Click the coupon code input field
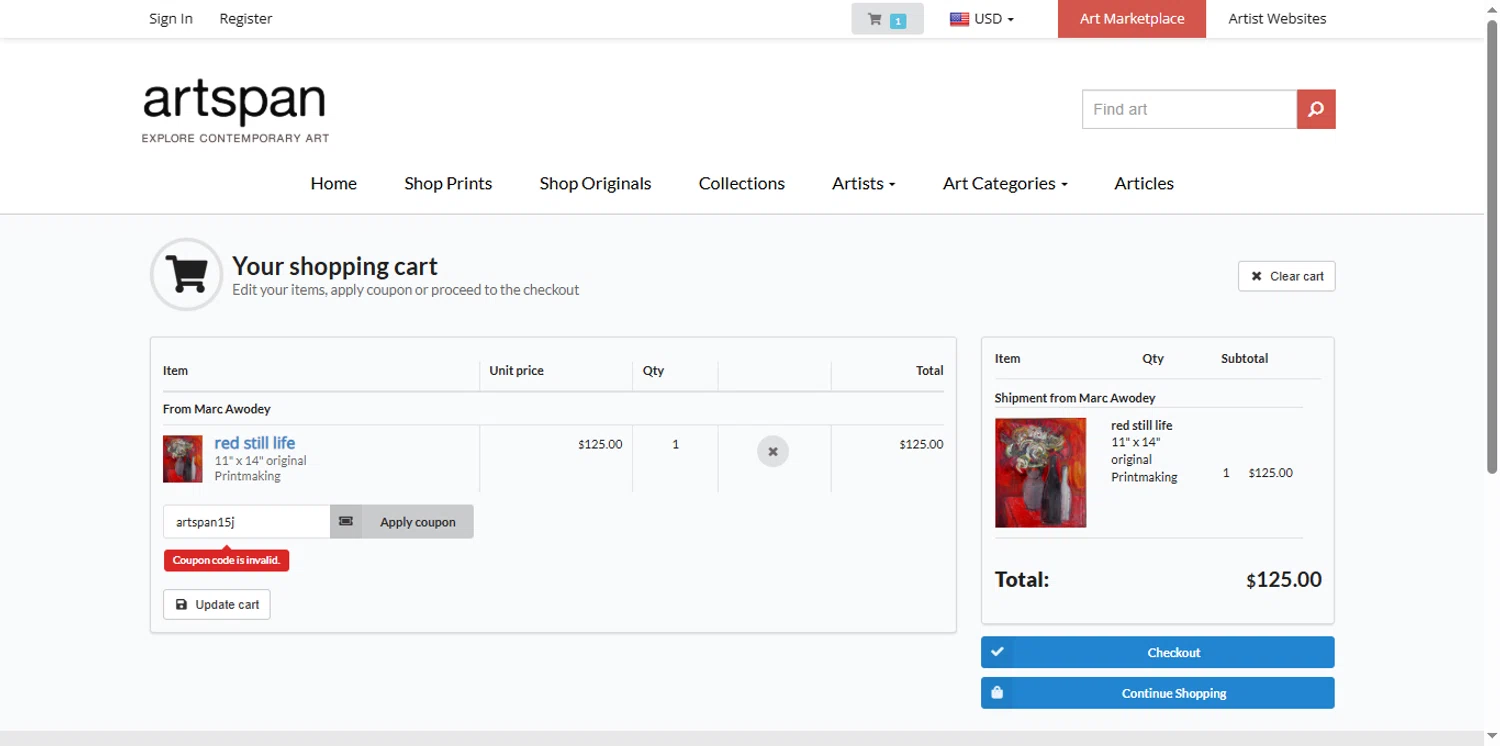Screen dimensions: 1500x746 pos(246,522)
